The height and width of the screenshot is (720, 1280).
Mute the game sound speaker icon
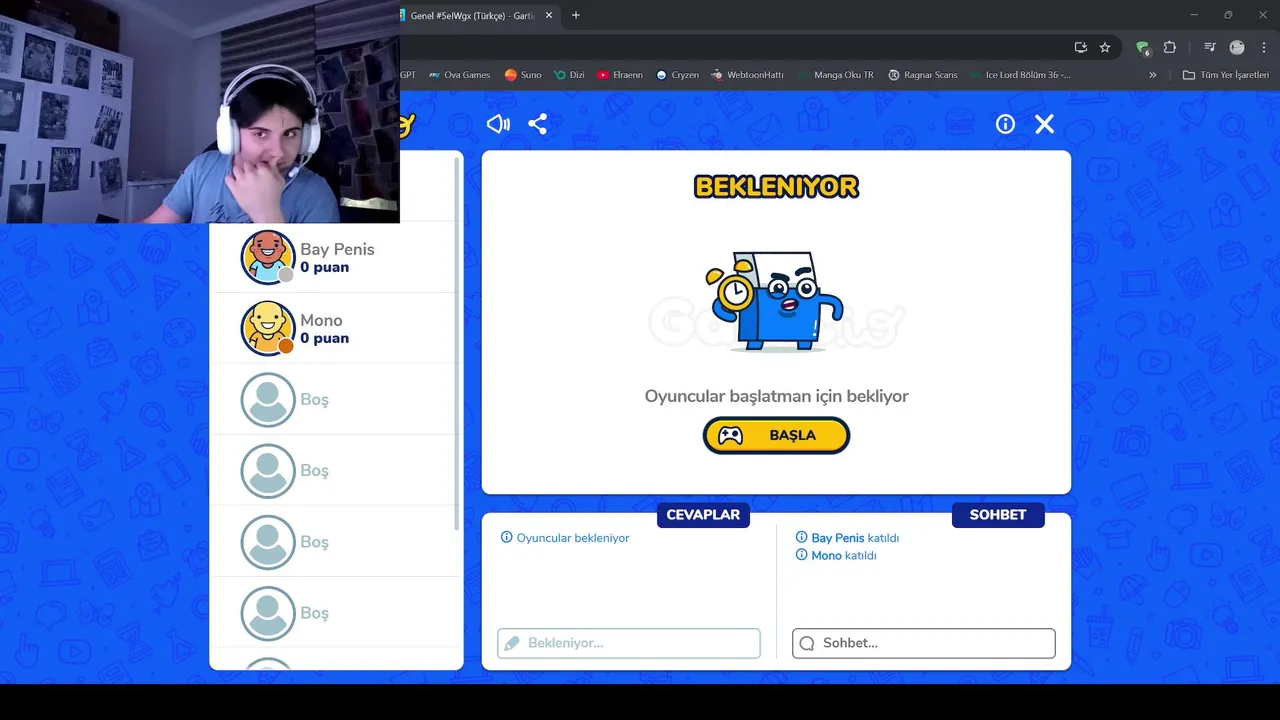(498, 124)
